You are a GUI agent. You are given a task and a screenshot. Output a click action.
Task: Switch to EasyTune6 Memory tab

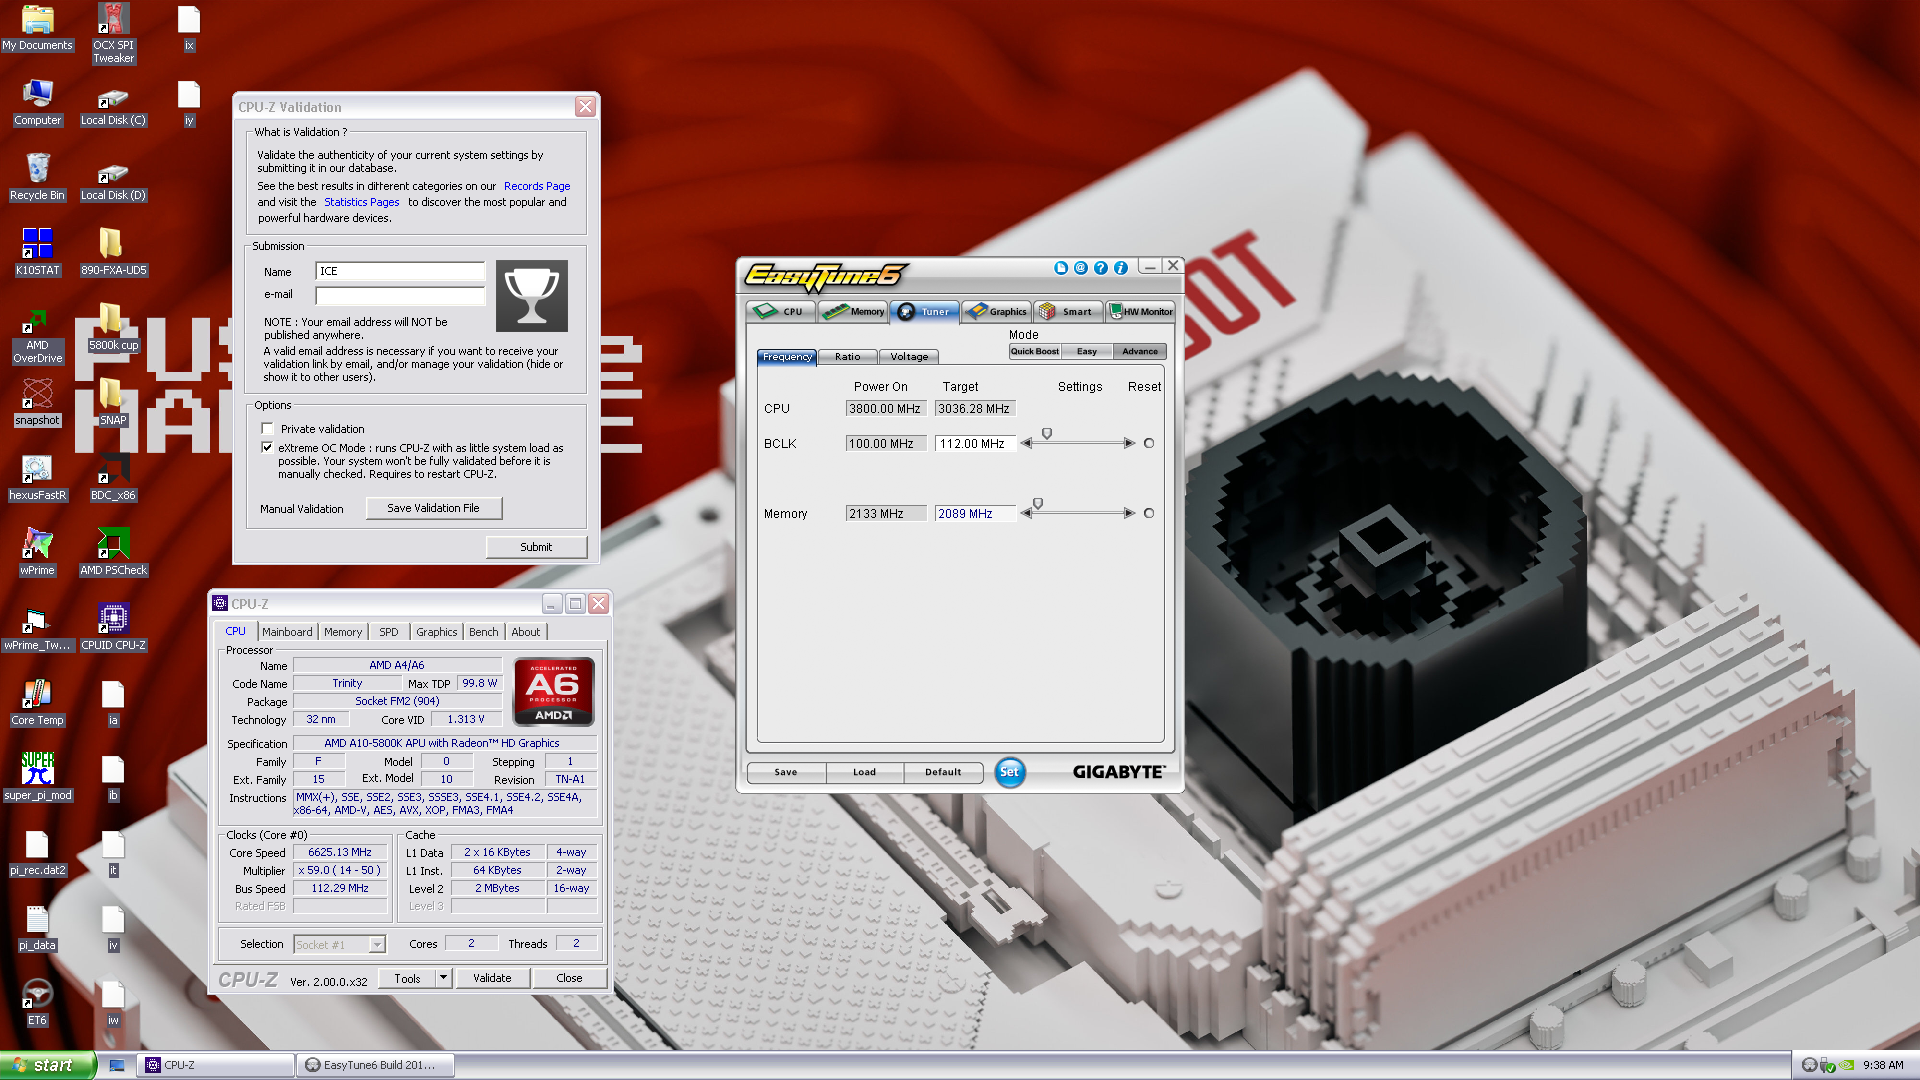coord(853,311)
